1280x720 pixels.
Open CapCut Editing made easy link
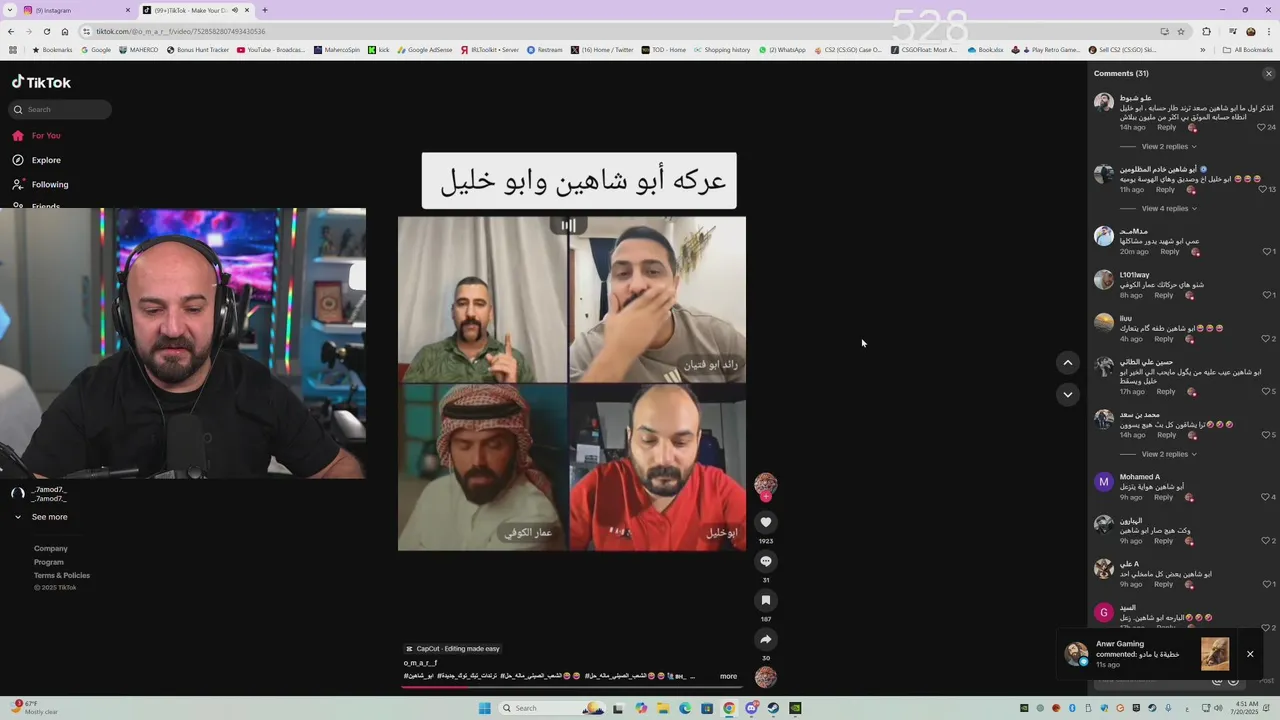[x=453, y=649]
